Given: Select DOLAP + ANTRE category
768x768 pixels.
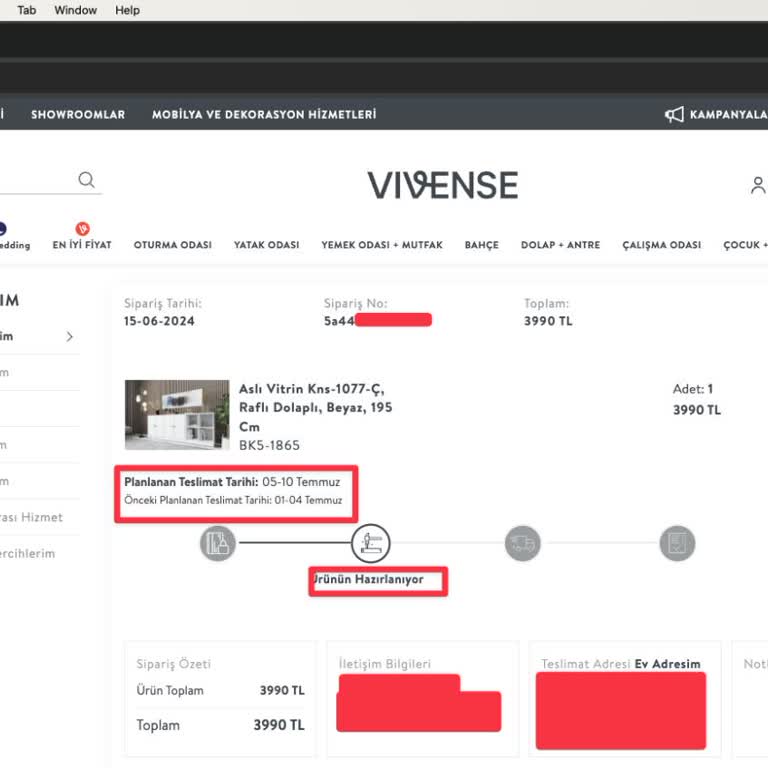Looking at the screenshot, I should coord(560,245).
